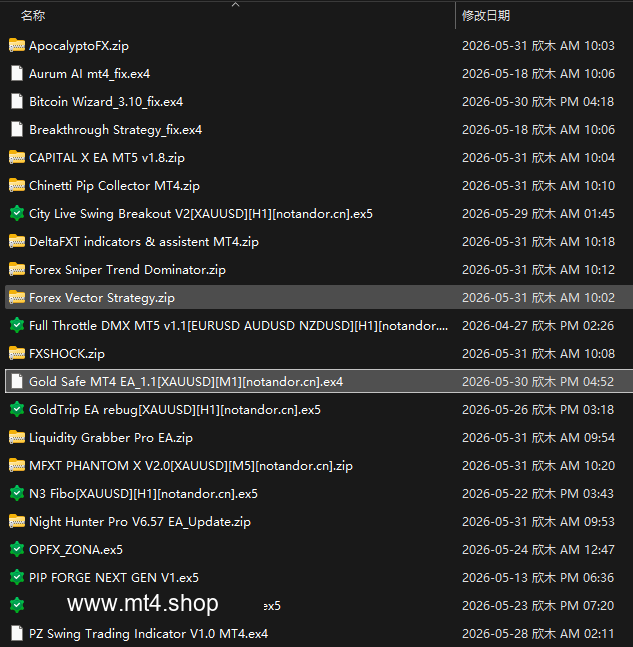The height and width of the screenshot is (647, 633).
Task: Select the file name Bitcoin Wizard_3.10_fix.ex4
Action: pyautogui.click(x=106, y=102)
